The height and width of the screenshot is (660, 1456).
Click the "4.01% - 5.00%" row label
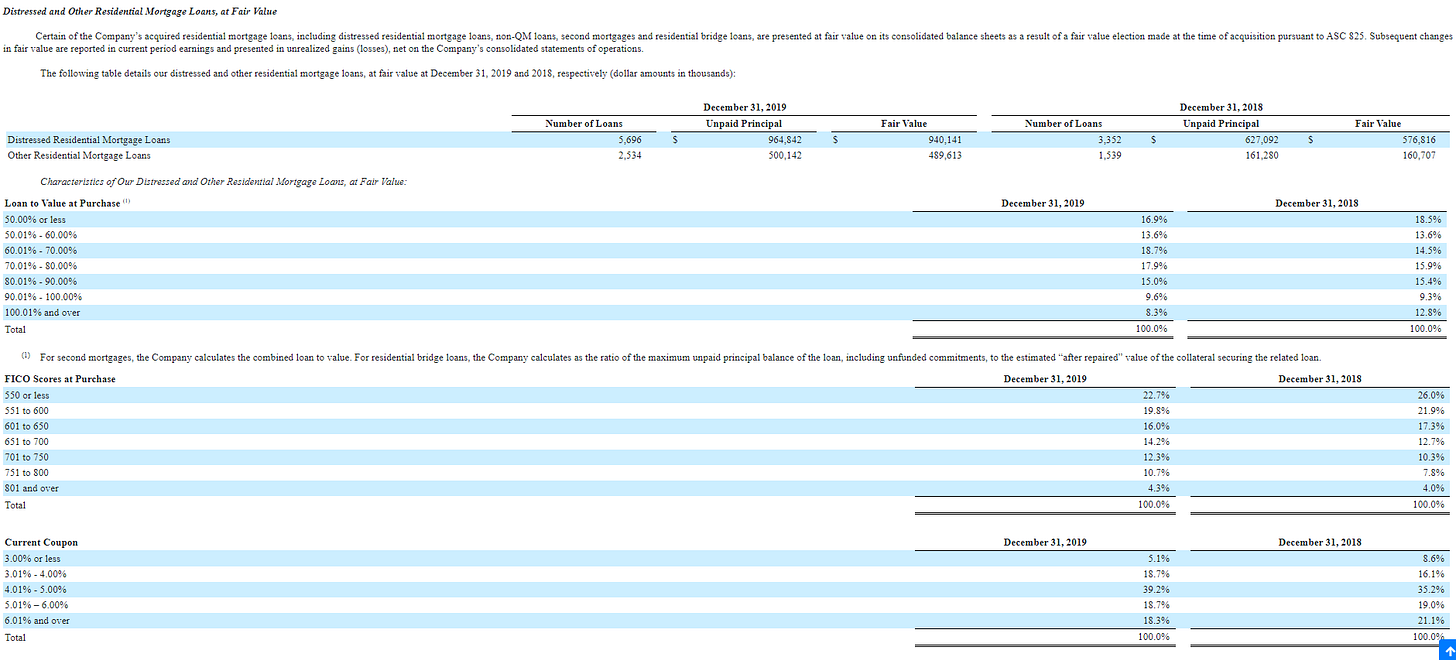tap(36, 590)
